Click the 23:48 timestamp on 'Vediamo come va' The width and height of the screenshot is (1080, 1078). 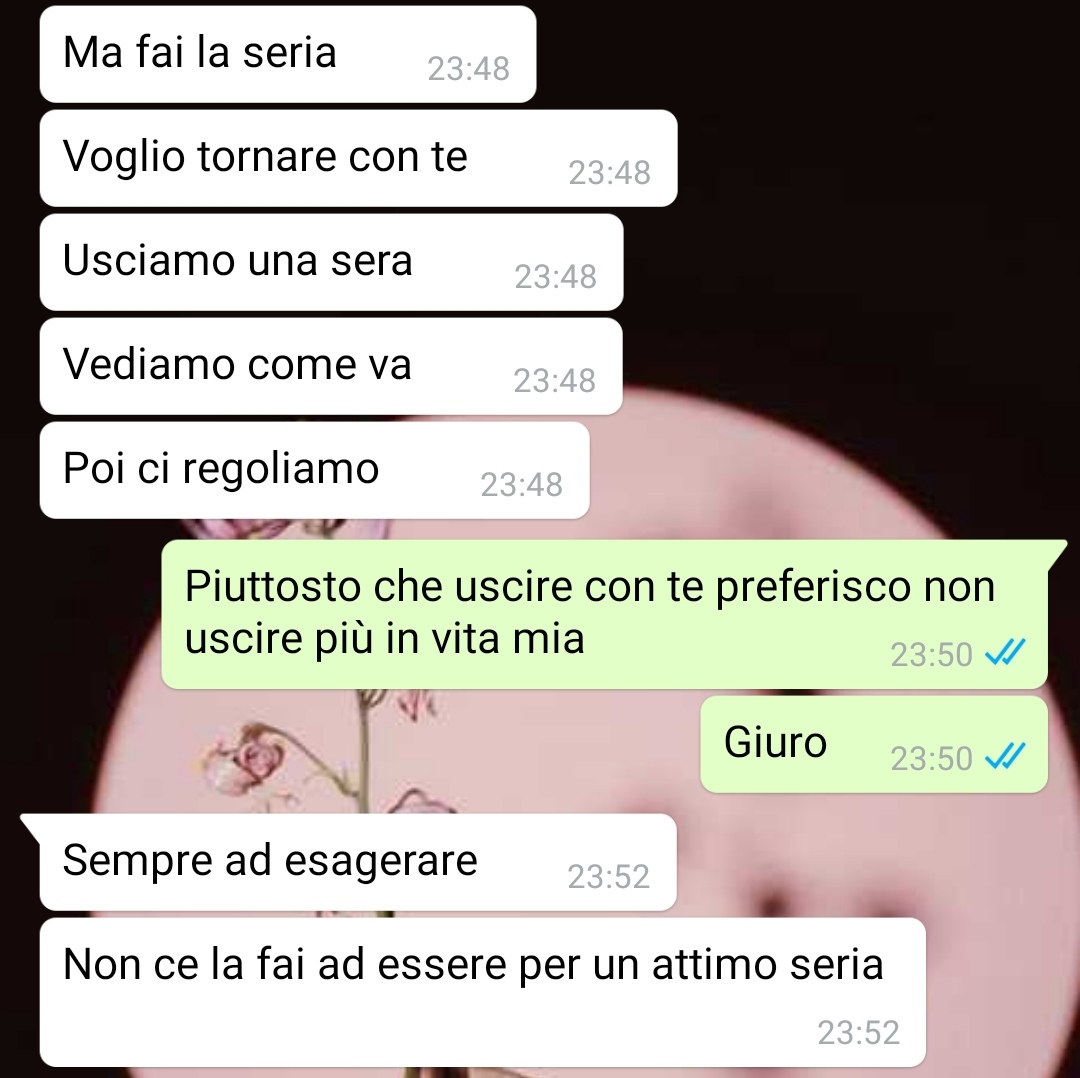tap(554, 380)
